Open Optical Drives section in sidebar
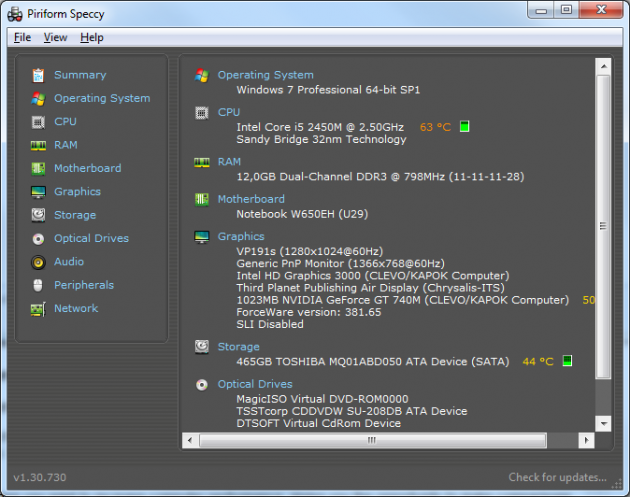 [92, 239]
